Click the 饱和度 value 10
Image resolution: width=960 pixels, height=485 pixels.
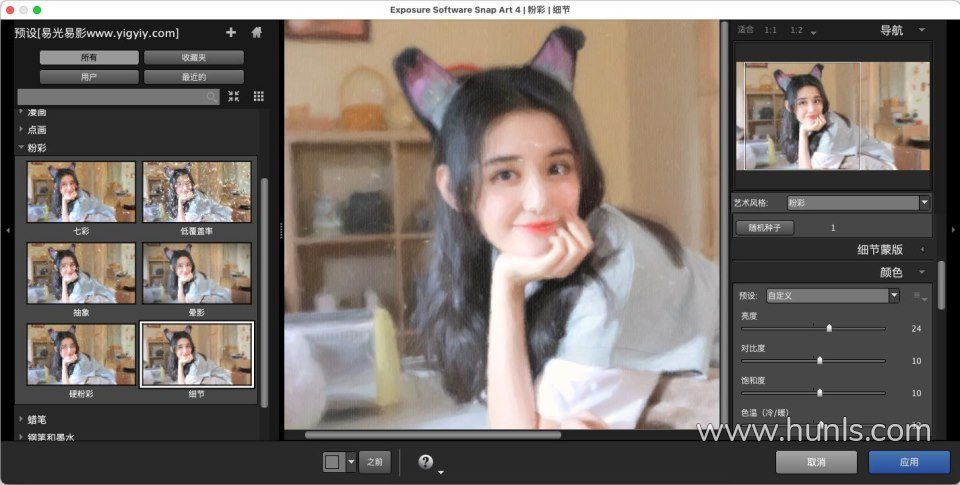[916, 393]
